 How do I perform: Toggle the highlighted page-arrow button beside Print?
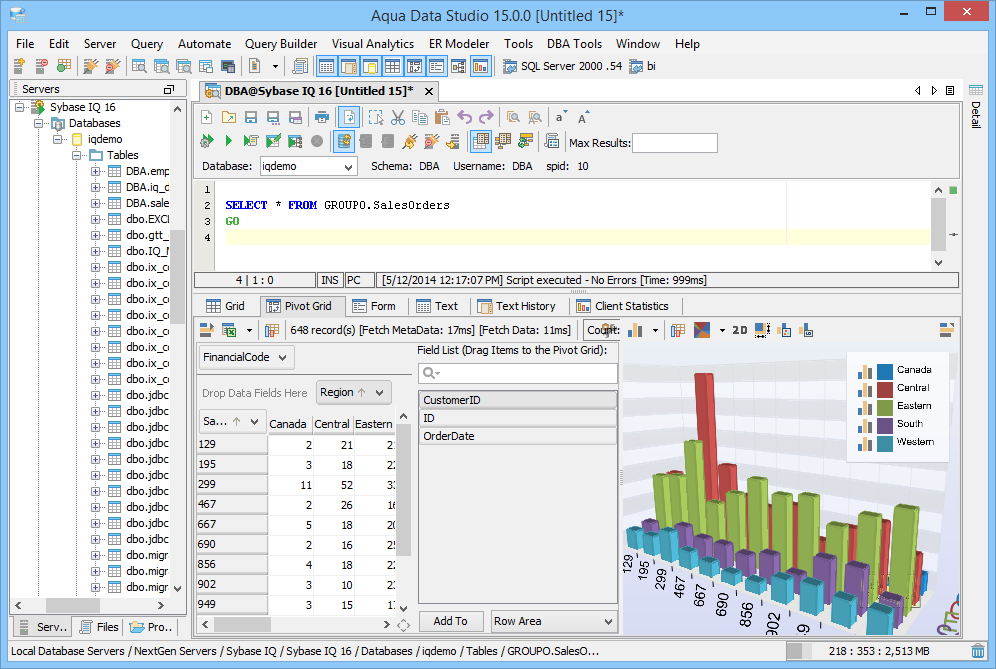pos(349,117)
